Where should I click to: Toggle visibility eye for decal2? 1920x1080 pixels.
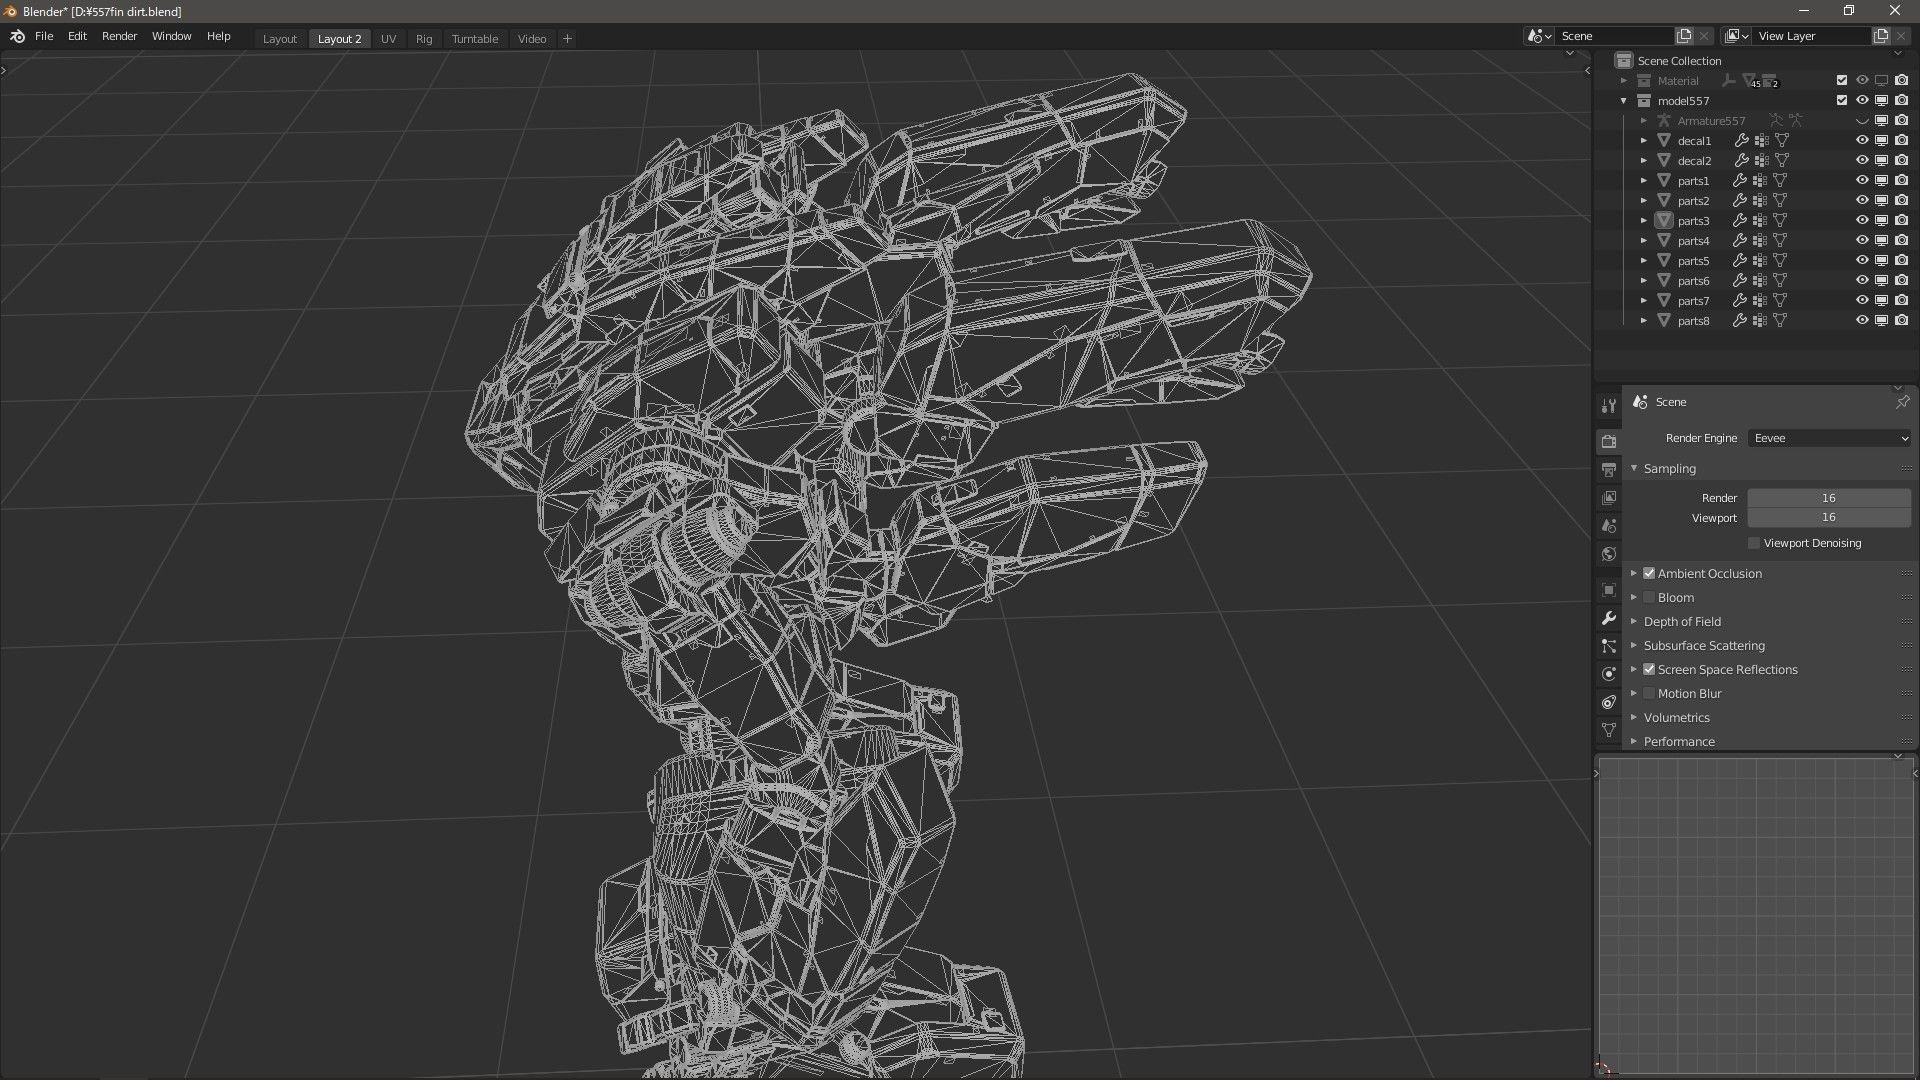pos(1862,161)
